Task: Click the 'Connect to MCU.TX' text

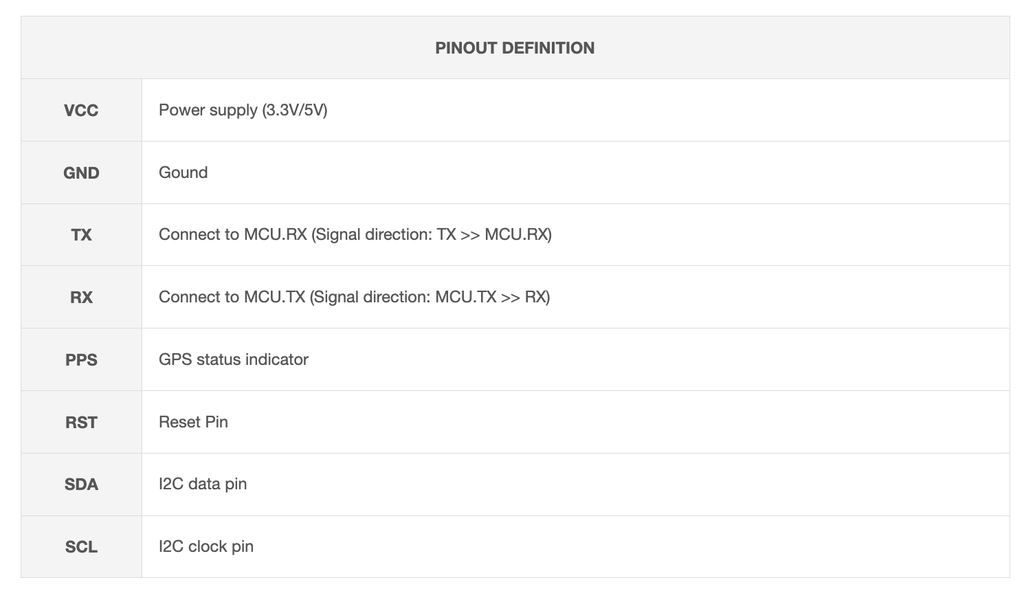Action: click(232, 297)
